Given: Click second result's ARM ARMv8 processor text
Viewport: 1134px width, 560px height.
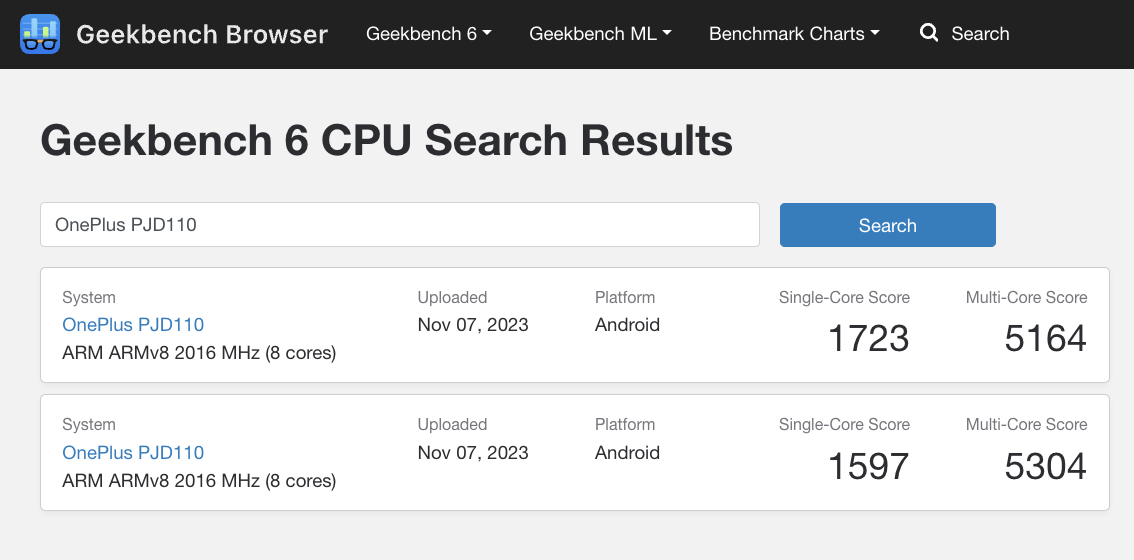Looking at the screenshot, I should [x=199, y=480].
